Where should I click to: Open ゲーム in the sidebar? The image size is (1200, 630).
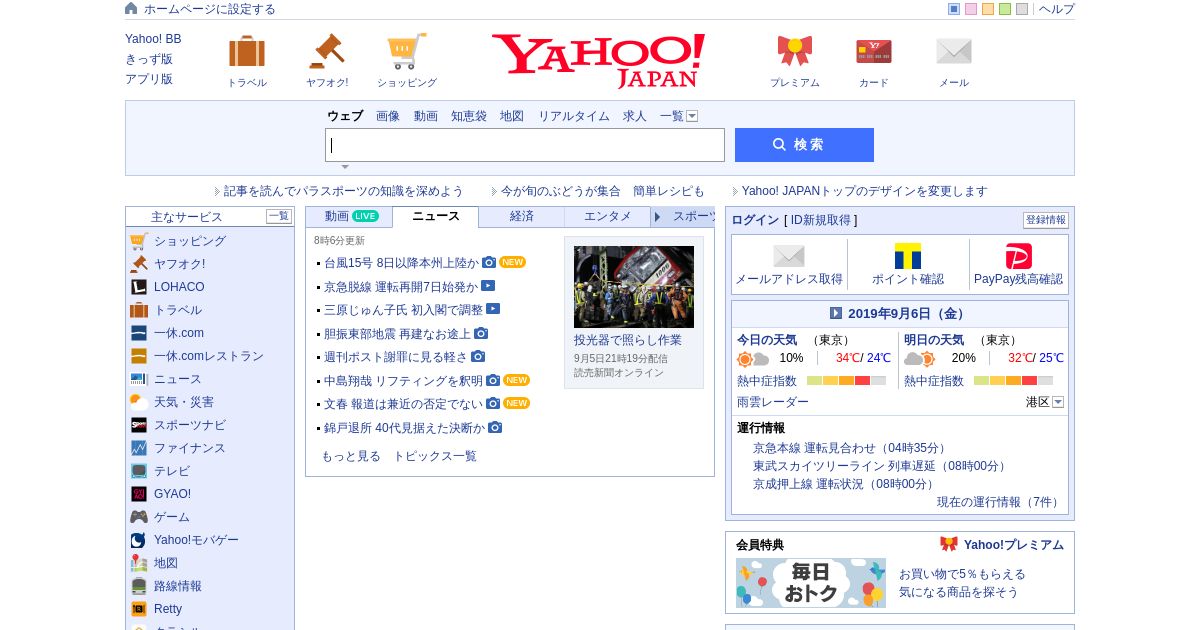click(172, 517)
